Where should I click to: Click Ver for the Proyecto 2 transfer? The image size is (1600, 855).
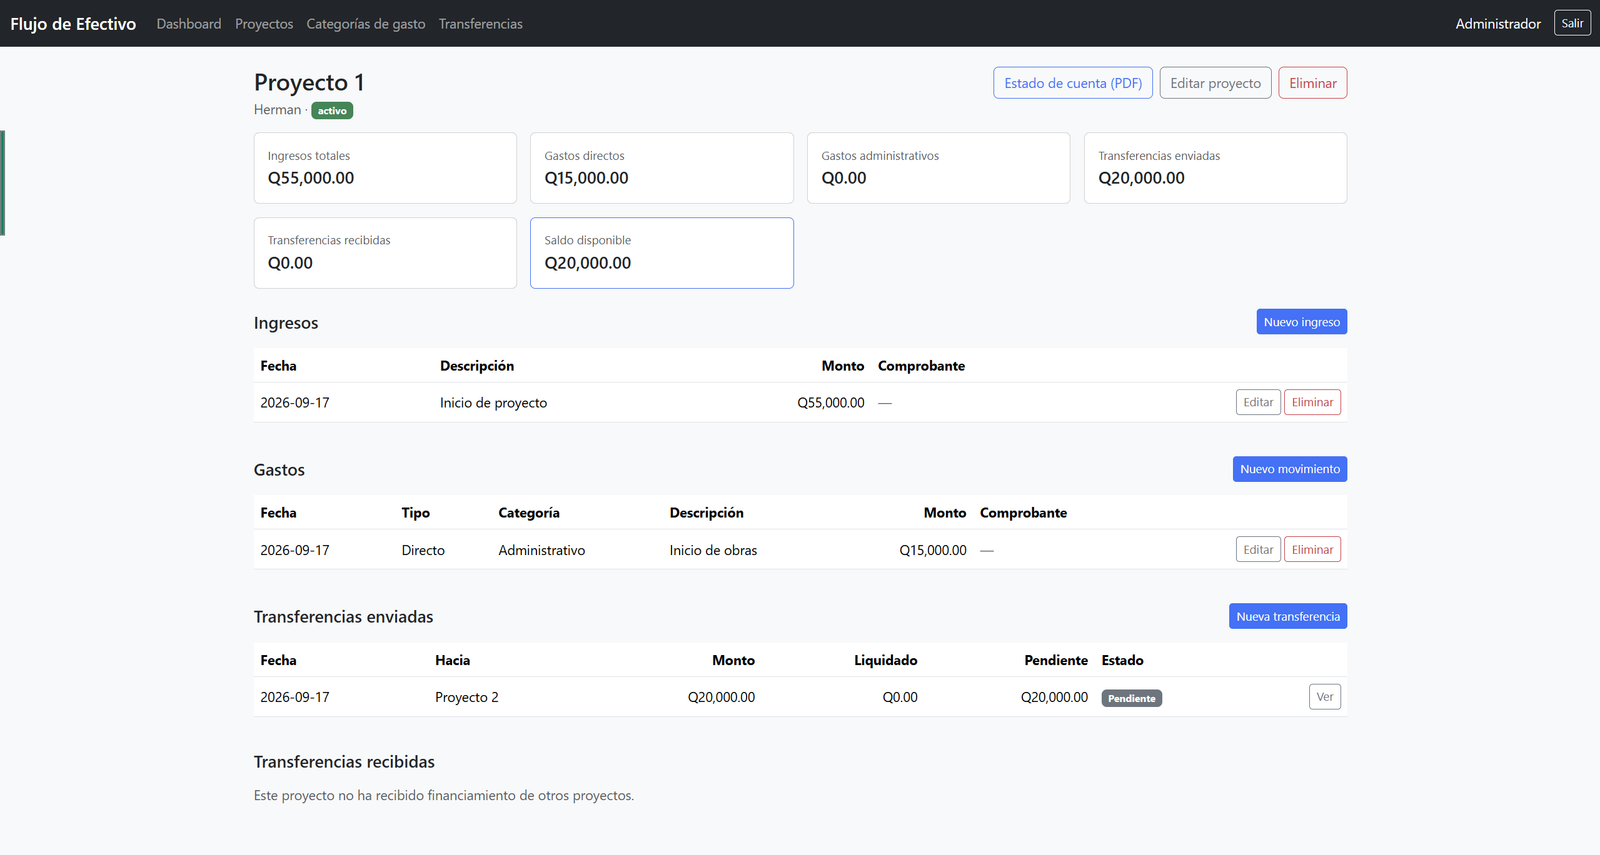click(1325, 696)
